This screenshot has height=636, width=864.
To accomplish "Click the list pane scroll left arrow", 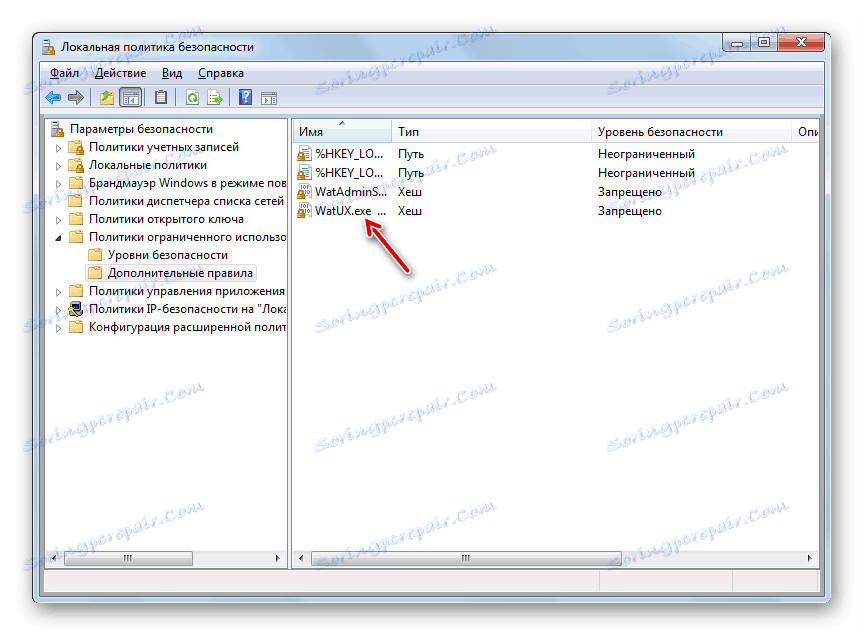I will point(301,558).
